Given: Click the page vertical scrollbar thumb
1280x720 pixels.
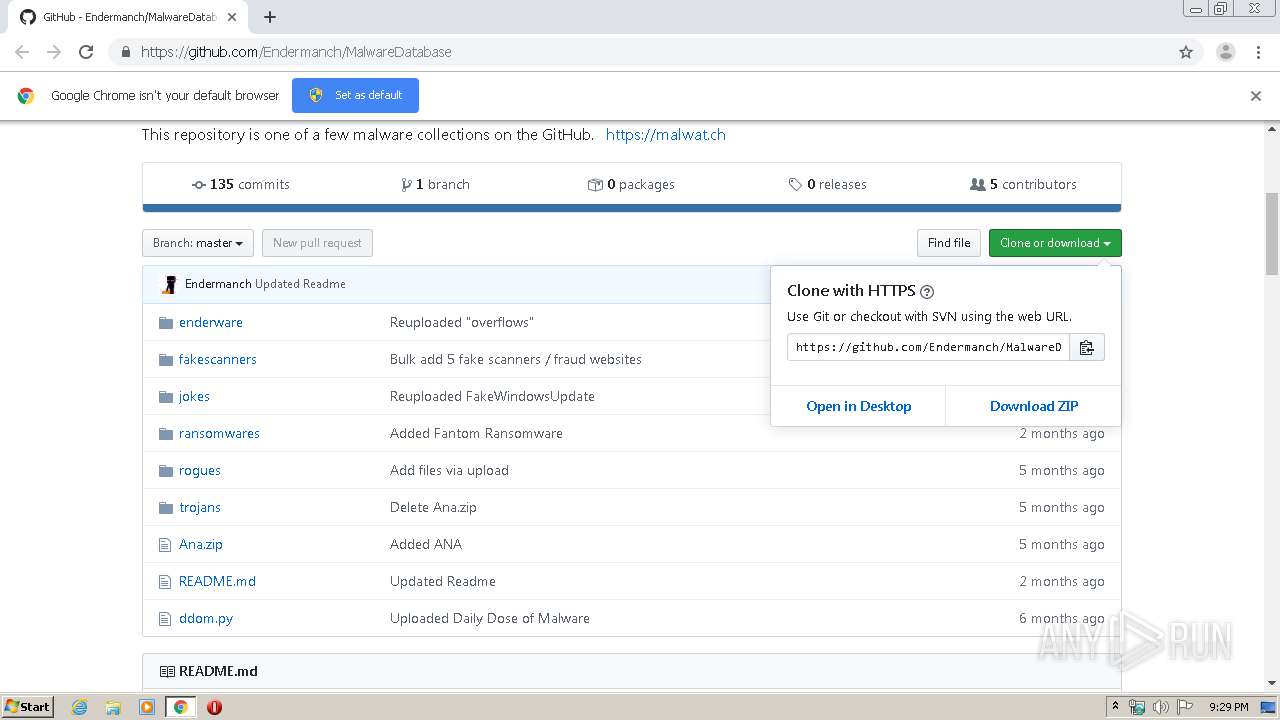Looking at the screenshot, I should (1272, 233).
